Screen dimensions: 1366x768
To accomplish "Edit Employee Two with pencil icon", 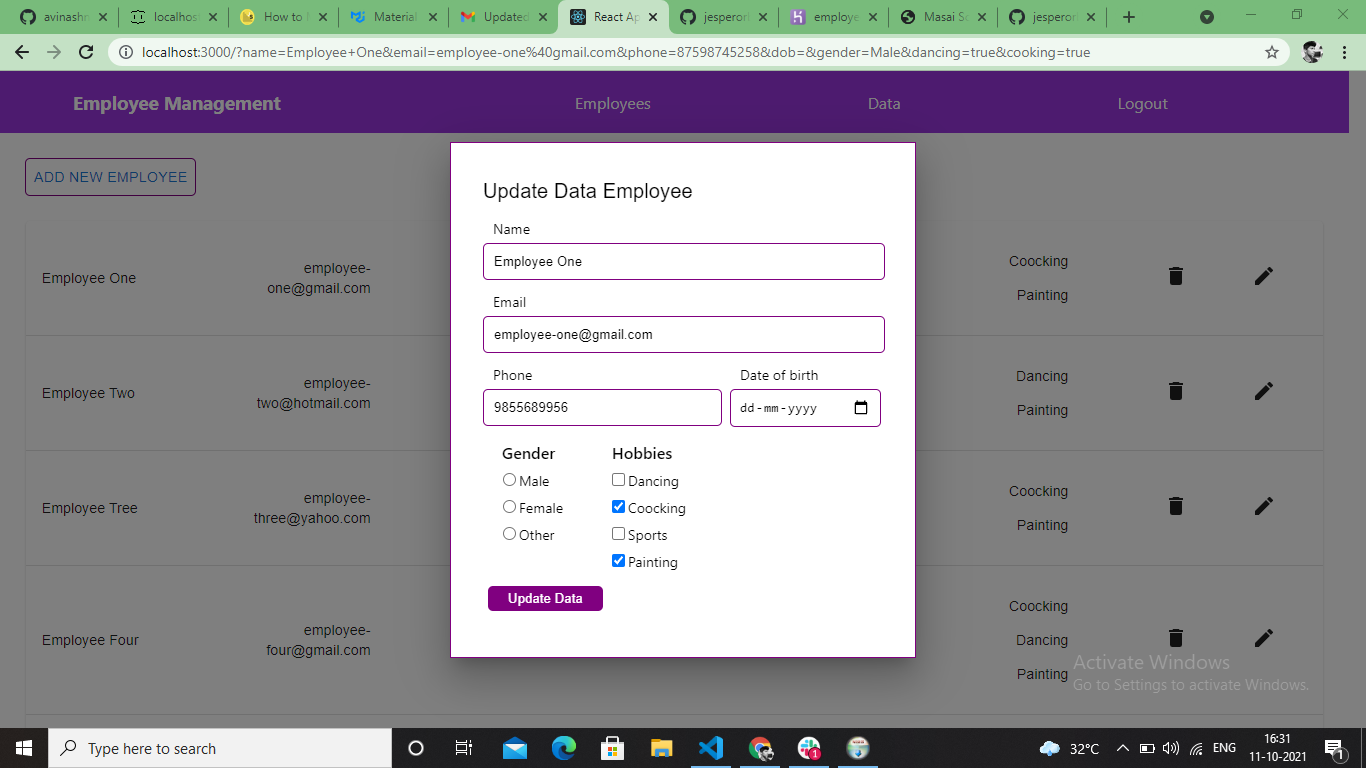I will pyautogui.click(x=1264, y=391).
